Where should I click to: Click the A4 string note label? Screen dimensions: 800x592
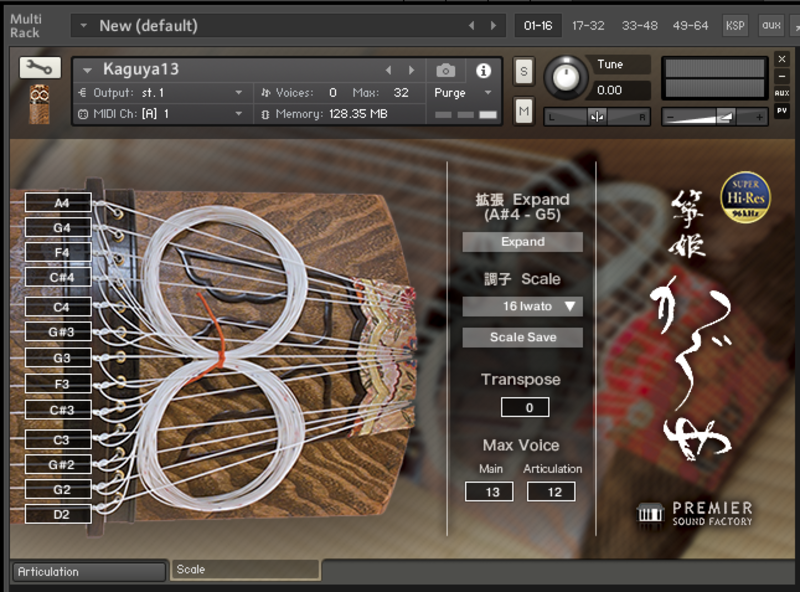coord(58,203)
